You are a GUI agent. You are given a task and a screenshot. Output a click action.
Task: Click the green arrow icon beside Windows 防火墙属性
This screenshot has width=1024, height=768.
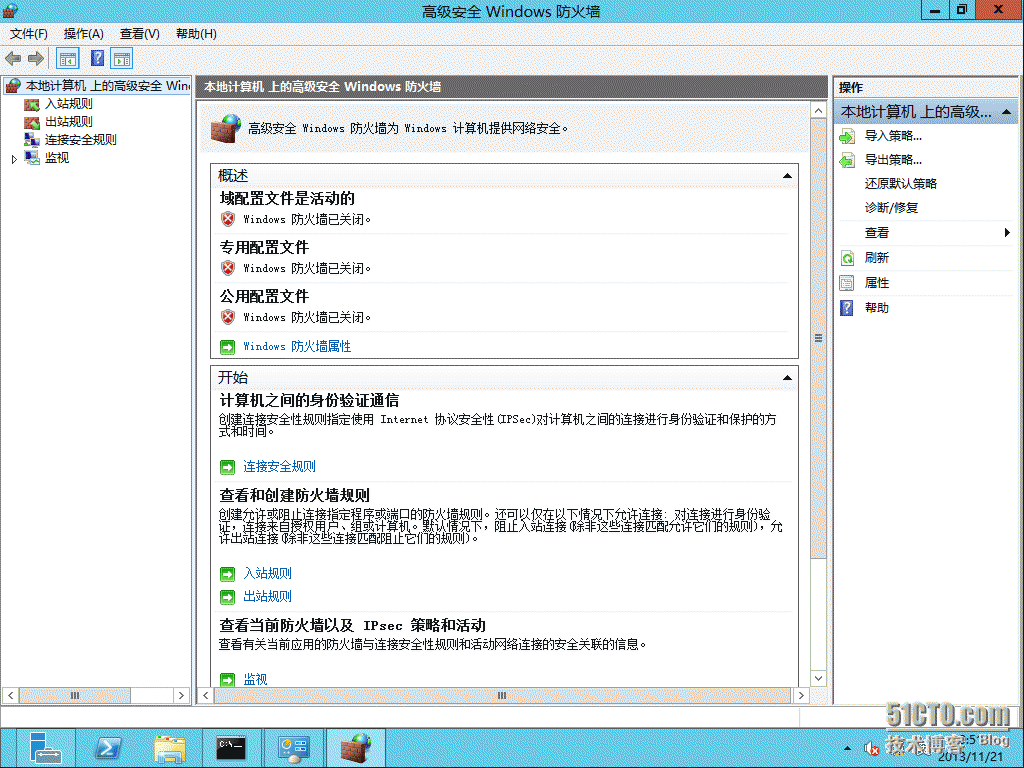pos(227,347)
